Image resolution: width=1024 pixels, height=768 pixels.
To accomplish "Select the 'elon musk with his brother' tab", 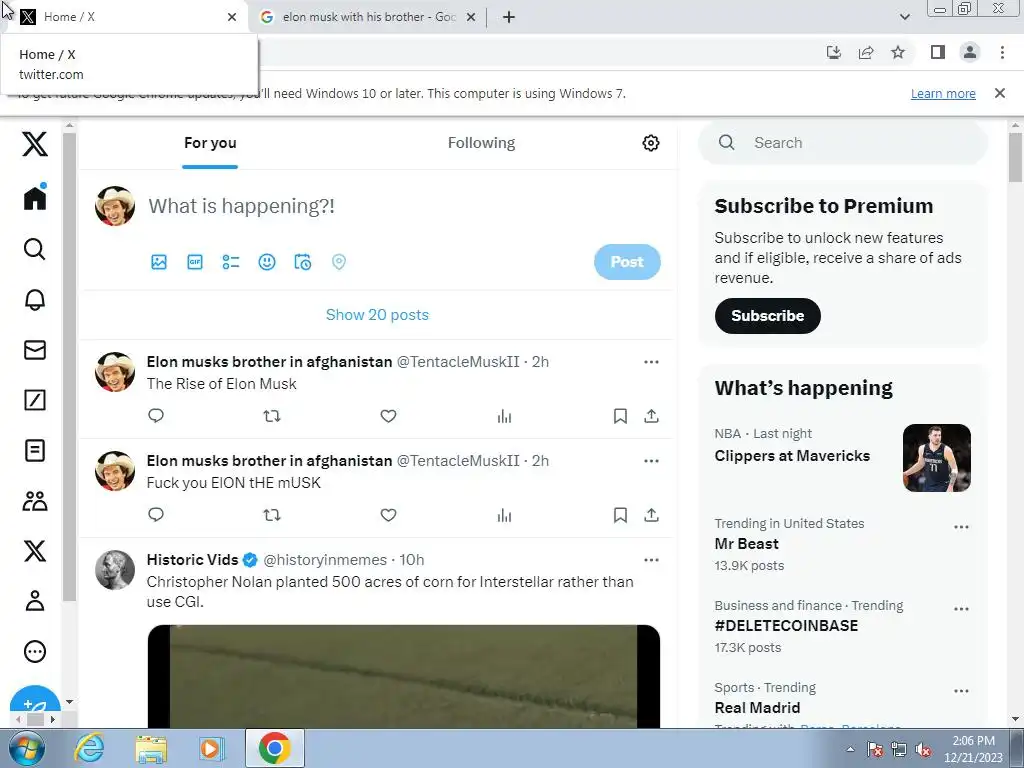I will pos(366,17).
